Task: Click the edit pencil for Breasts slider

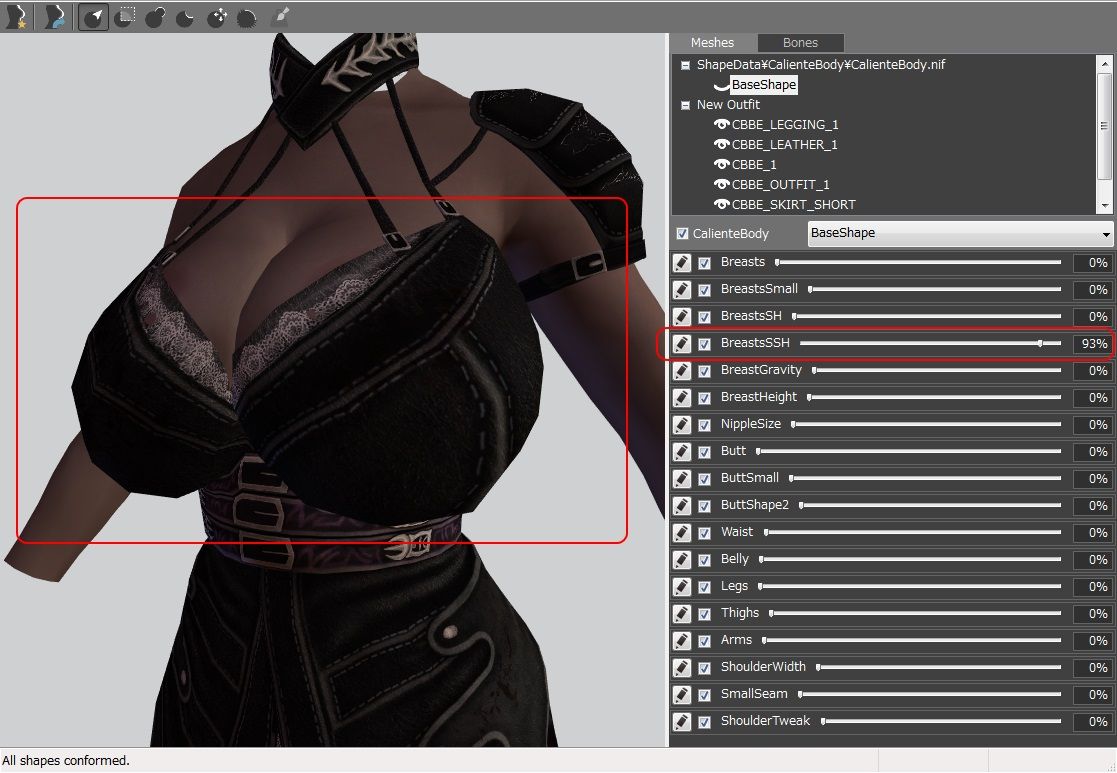Action: coord(682,263)
